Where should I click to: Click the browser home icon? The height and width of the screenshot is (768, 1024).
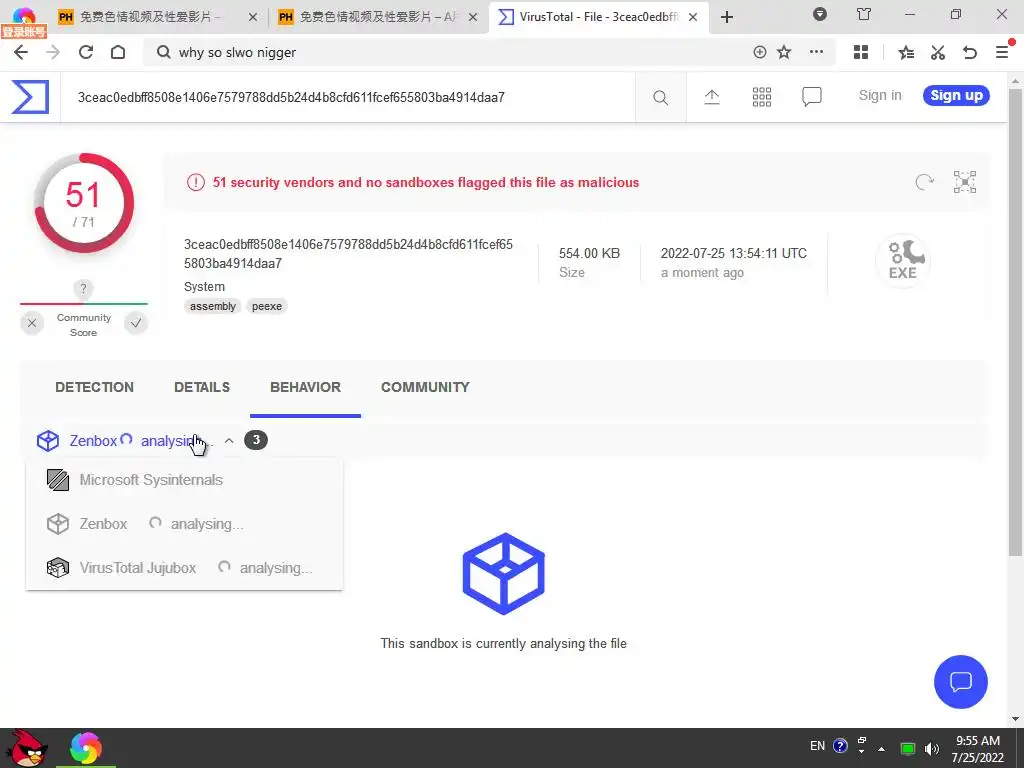[x=118, y=52]
